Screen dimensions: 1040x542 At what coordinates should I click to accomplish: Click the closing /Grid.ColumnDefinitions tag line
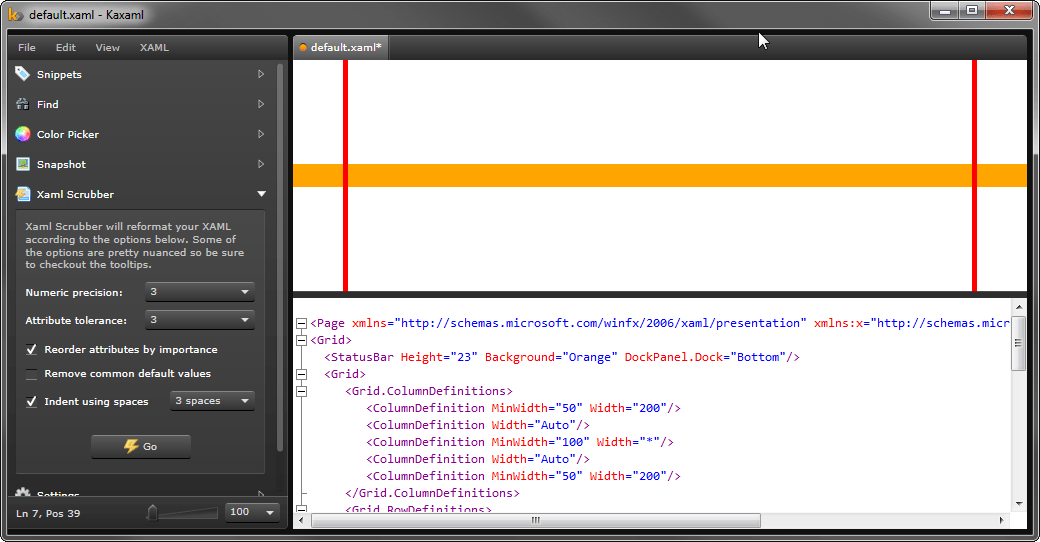click(432, 493)
